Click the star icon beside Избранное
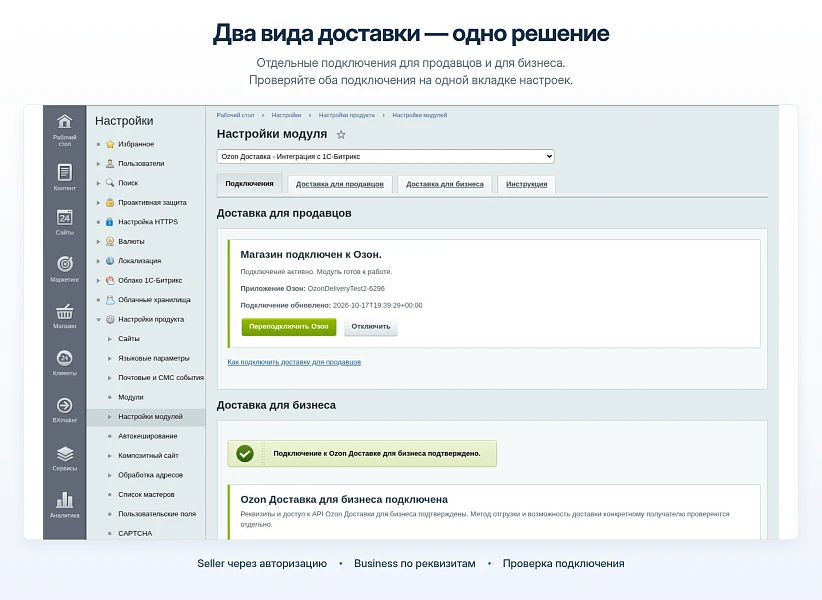The image size is (822, 600). 110,144
